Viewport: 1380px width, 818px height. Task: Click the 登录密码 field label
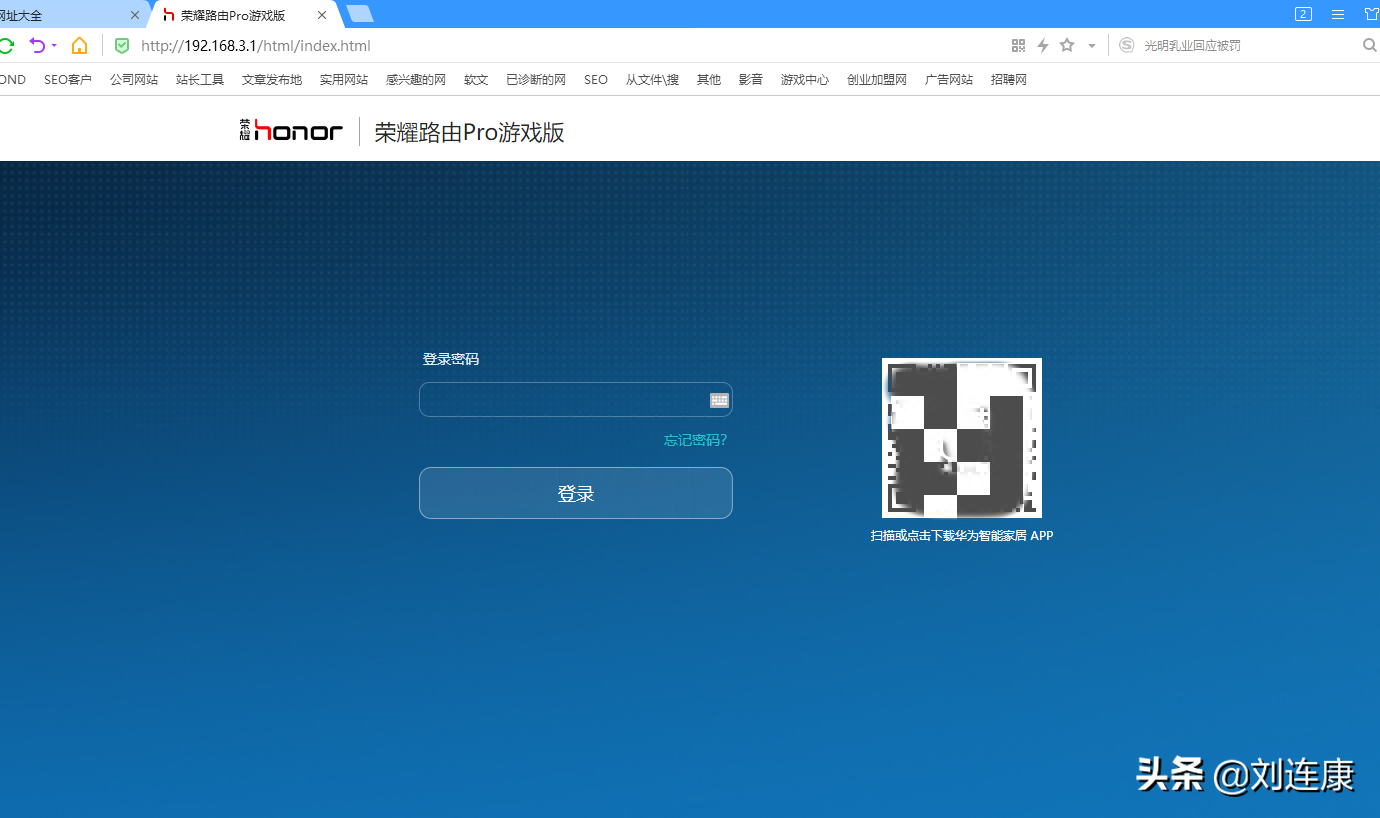click(x=451, y=359)
